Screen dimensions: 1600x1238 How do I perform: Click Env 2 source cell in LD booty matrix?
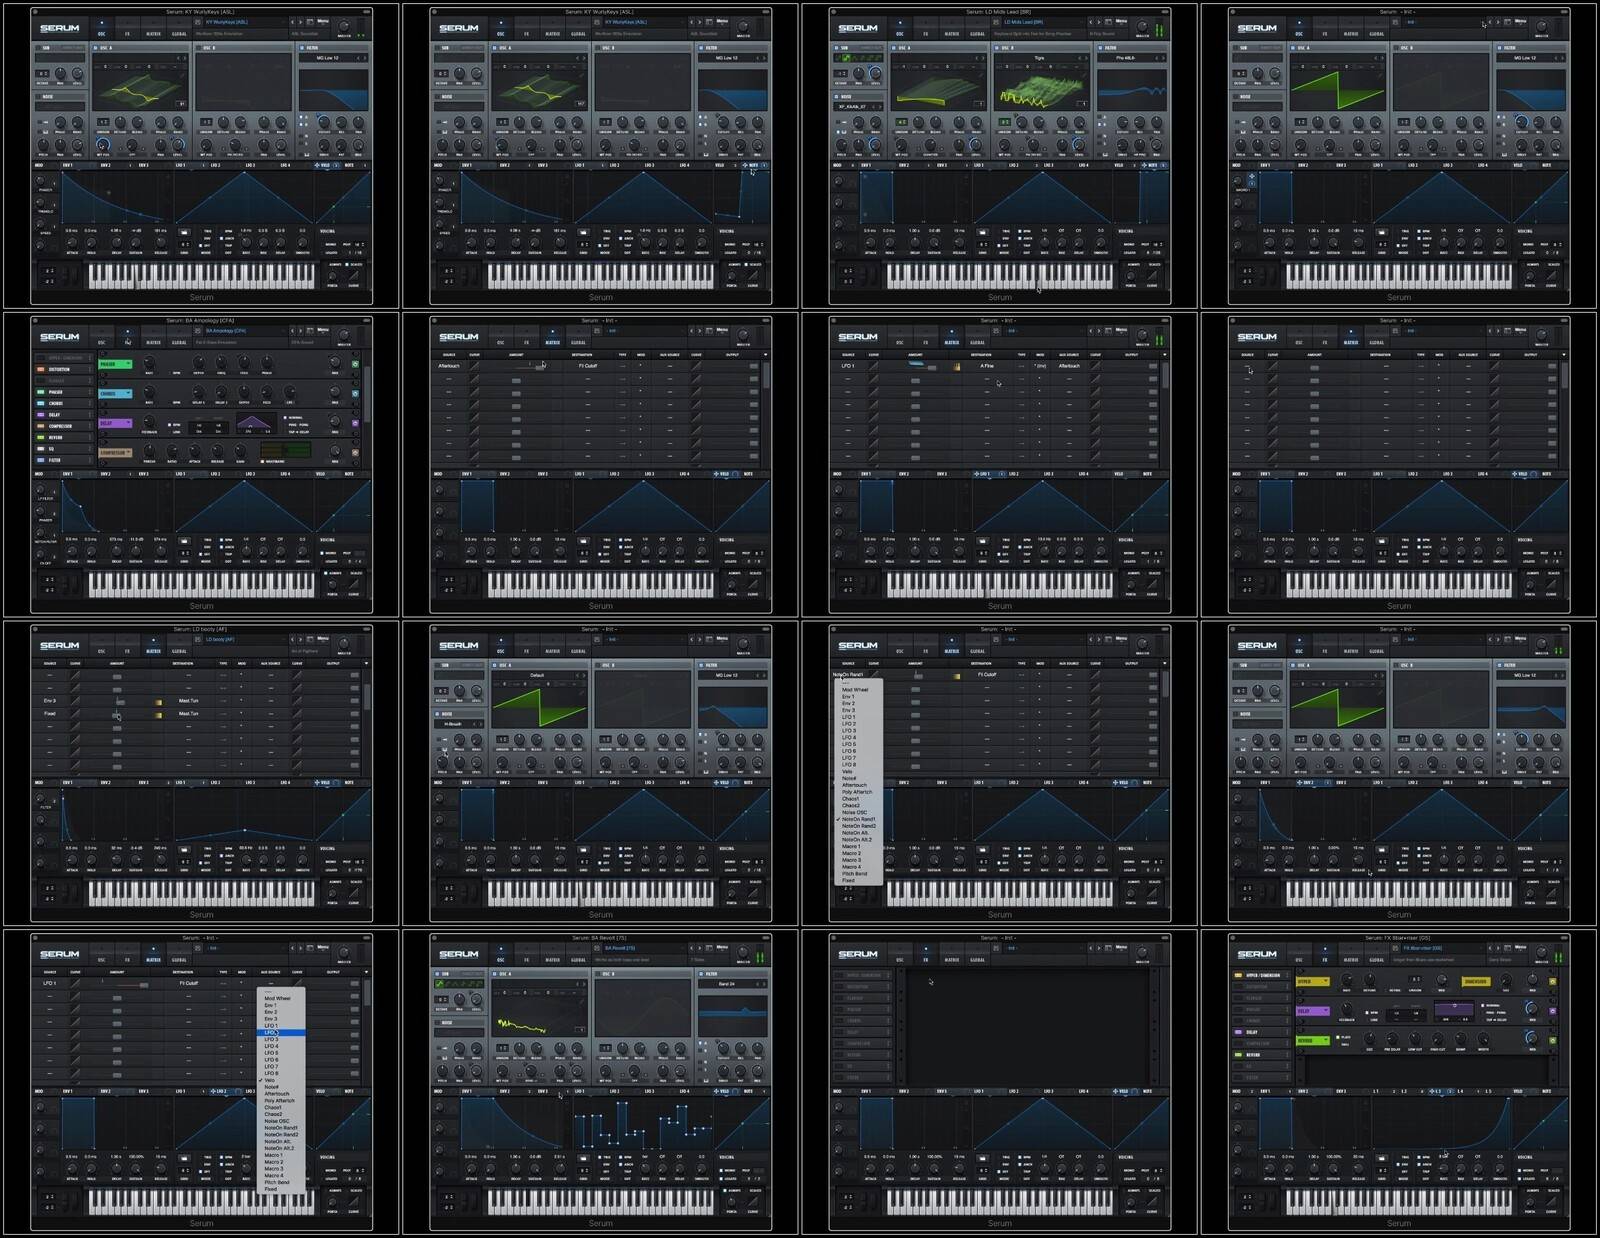(50, 701)
